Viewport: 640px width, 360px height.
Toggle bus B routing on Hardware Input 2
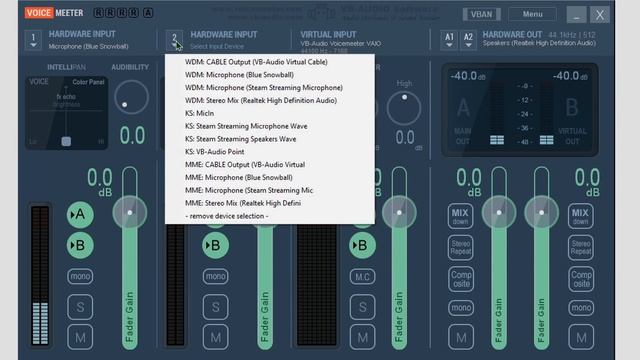(216, 245)
